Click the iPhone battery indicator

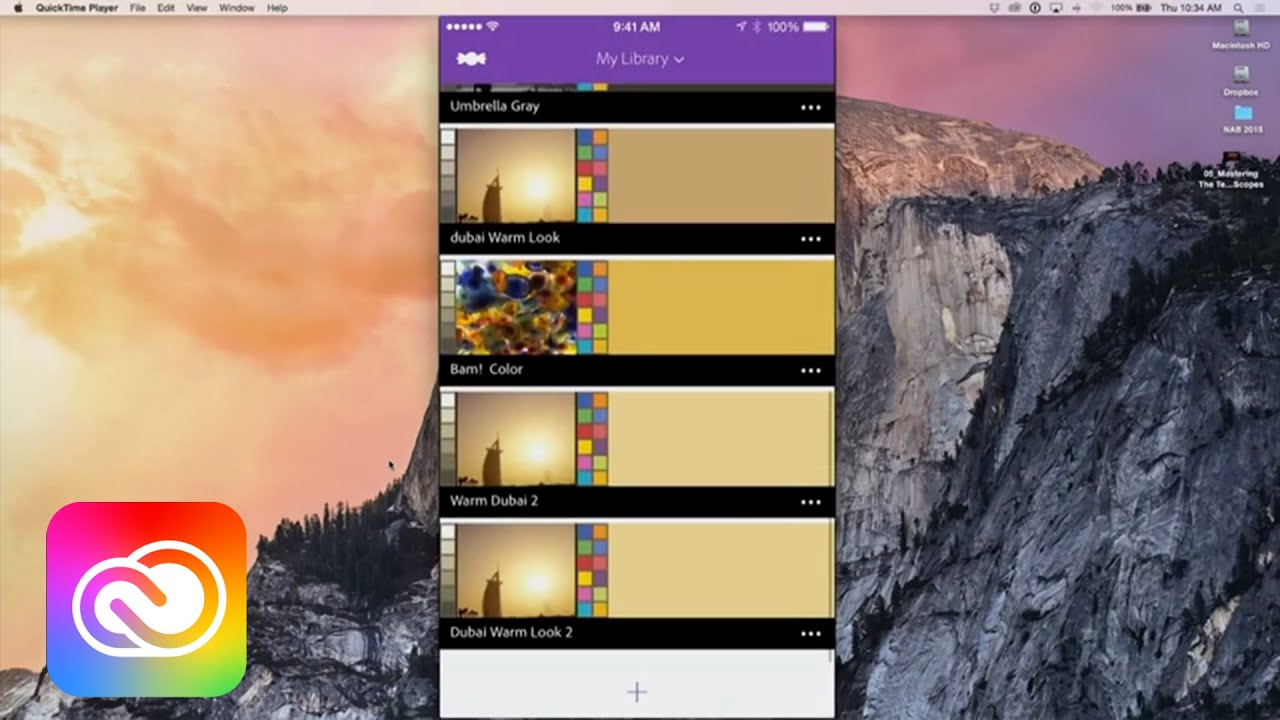(816, 26)
